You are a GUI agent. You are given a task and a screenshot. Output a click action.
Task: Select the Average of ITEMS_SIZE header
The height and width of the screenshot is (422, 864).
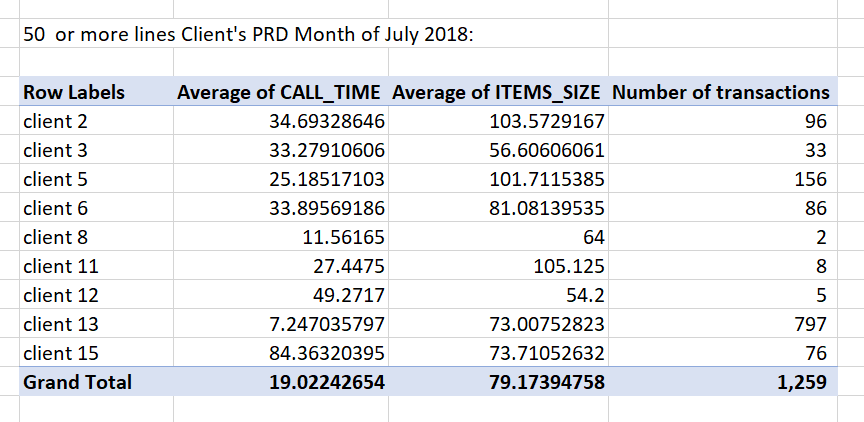(497, 93)
